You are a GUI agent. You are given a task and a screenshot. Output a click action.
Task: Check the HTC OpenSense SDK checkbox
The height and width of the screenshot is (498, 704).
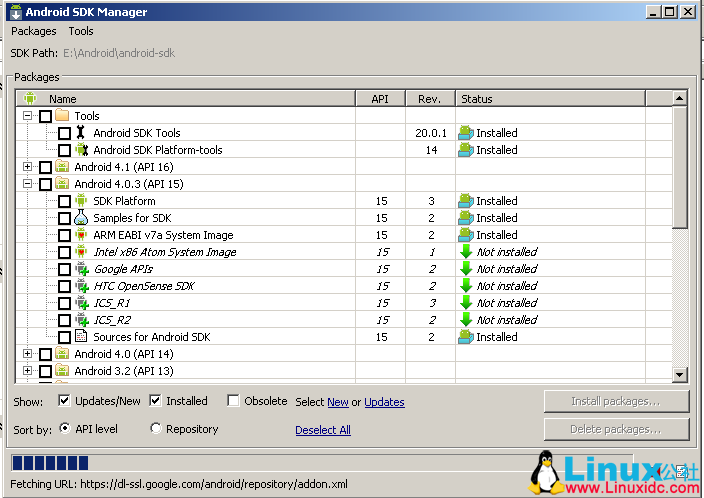[64, 286]
